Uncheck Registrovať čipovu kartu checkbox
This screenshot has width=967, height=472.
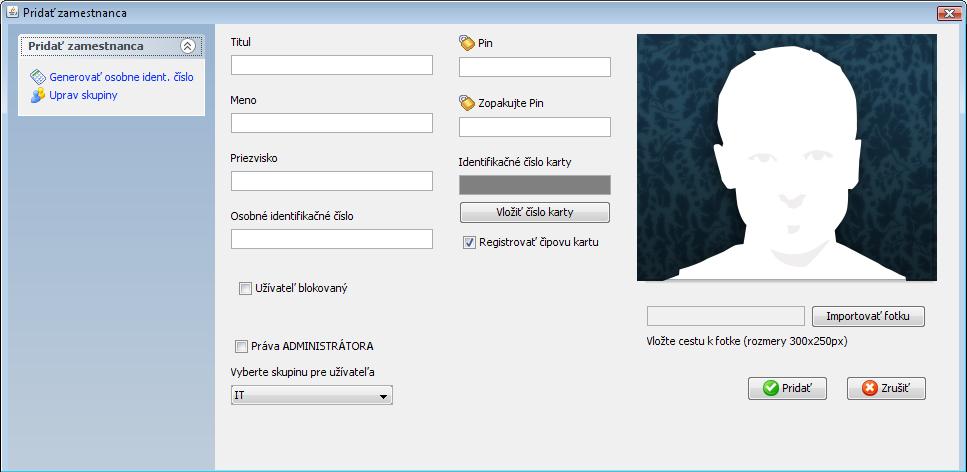pyautogui.click(x=469, y=242)
